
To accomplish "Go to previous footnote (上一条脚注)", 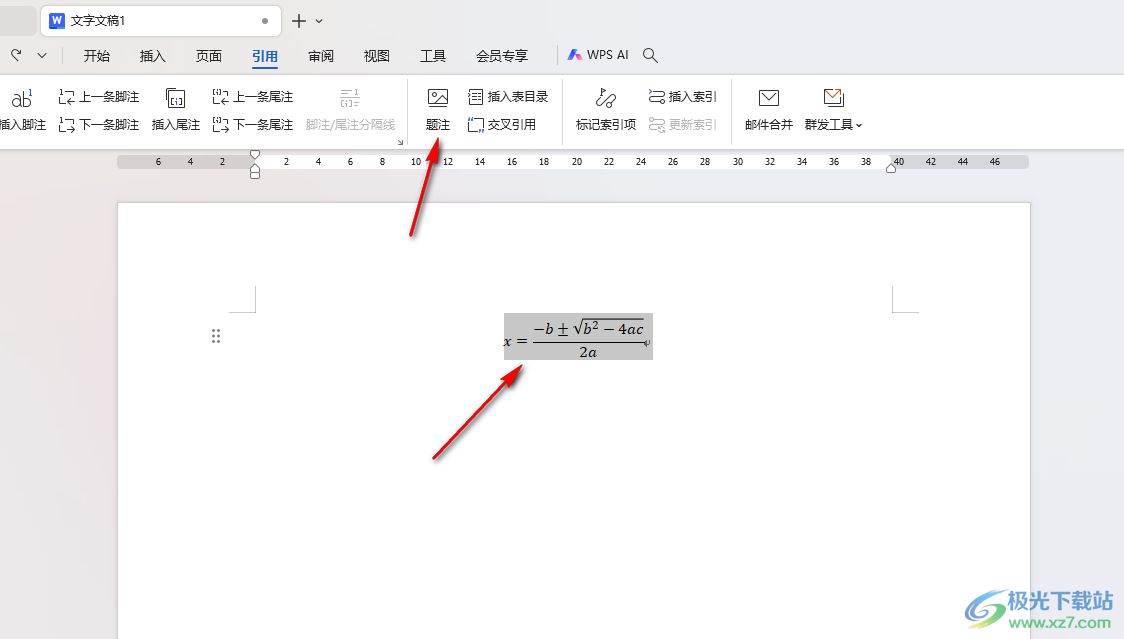I will point(99,97).
